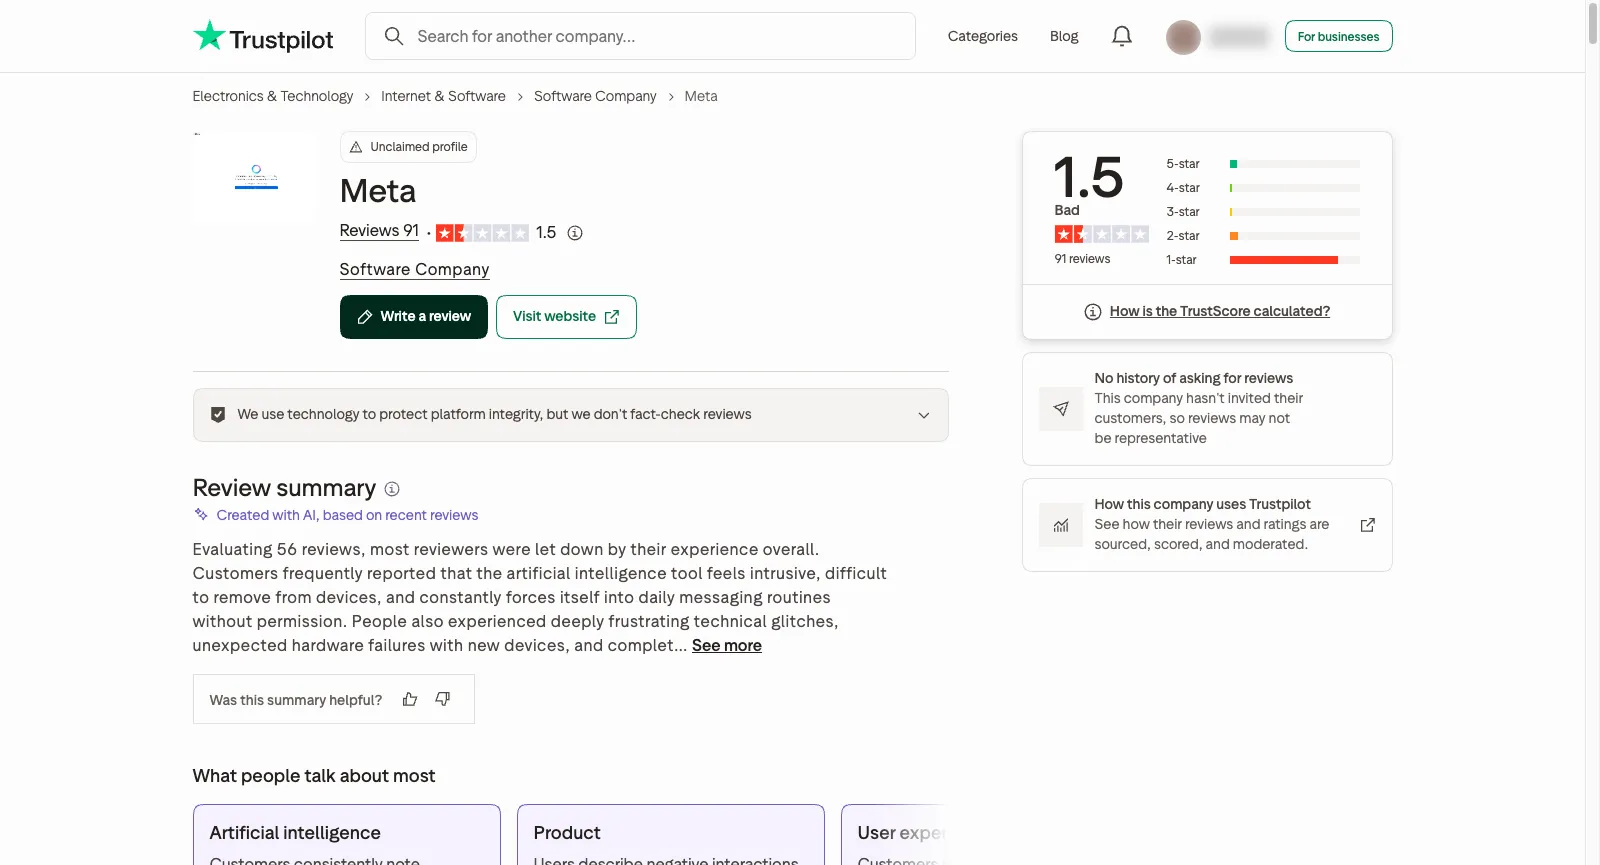Click the paper plane icon in the No history card
The width and height of the screenshot is (1600, 865).
click(1061, 409)
